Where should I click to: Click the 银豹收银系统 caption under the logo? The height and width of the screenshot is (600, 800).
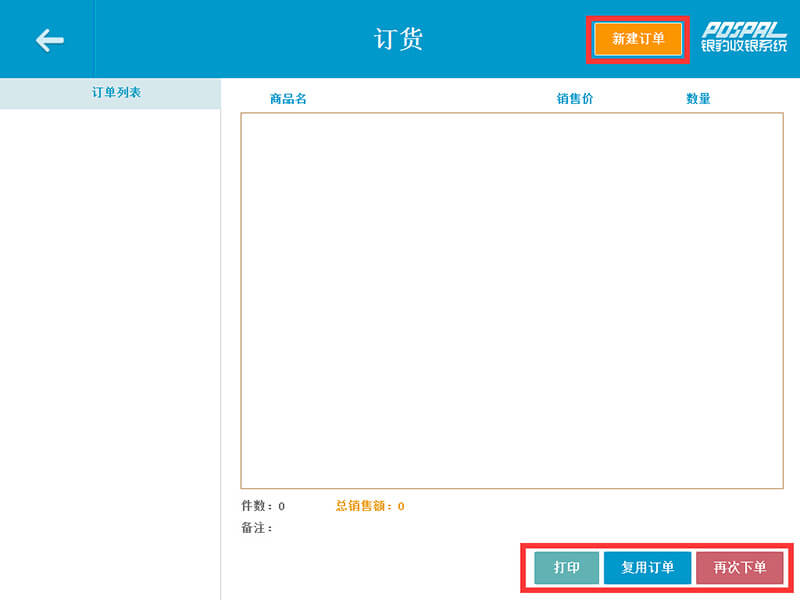(743, 47)
